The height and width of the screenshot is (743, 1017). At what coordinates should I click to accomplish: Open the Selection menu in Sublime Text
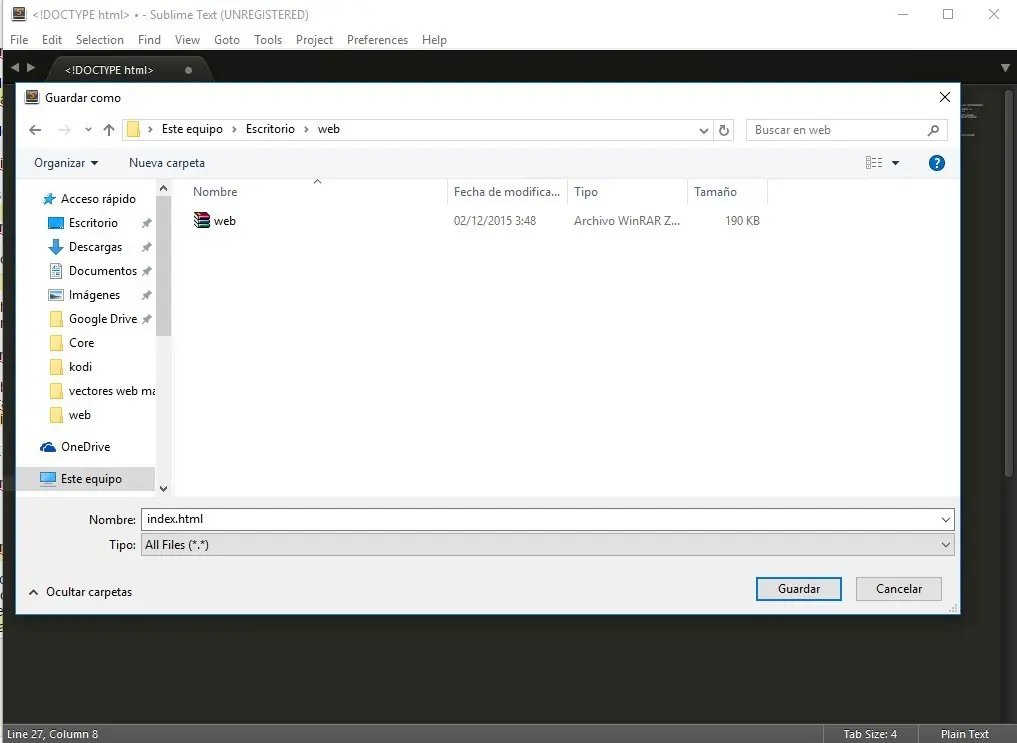point(99,40)
